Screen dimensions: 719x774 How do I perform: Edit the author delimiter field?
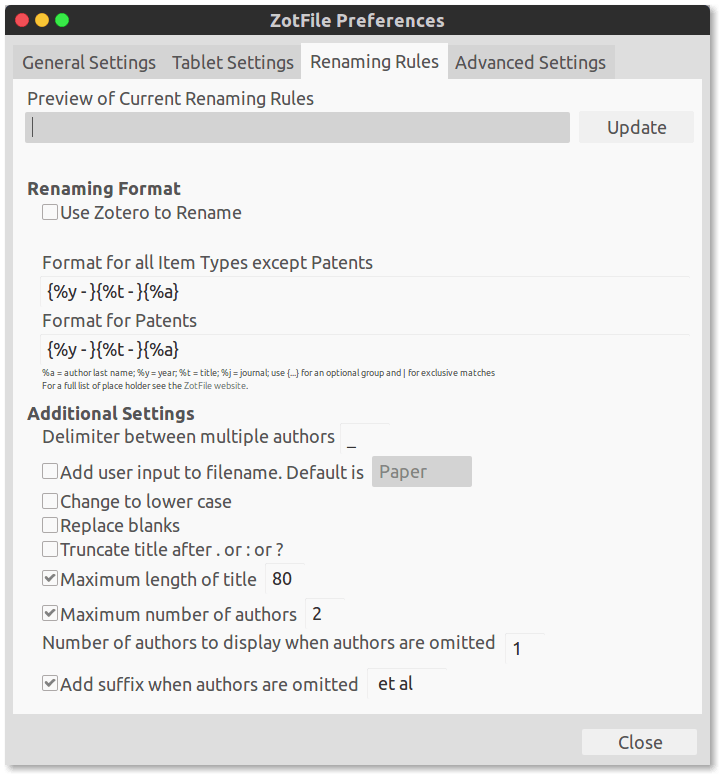(364, 438)
